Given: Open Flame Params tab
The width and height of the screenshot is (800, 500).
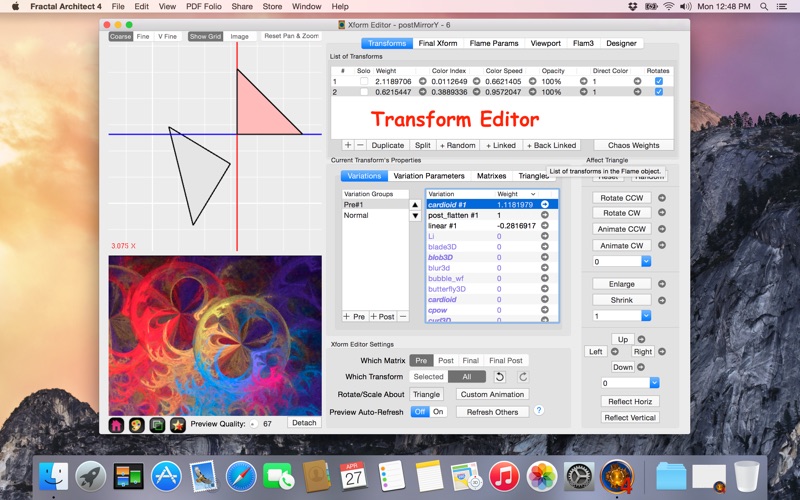Looking at the screenshot, I should pyautogui.click(x=494, y=43).
